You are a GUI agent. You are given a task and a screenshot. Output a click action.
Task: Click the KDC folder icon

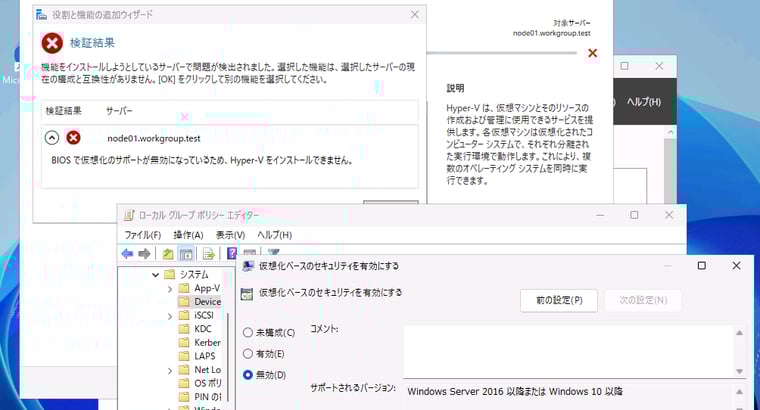click(184, 329)
